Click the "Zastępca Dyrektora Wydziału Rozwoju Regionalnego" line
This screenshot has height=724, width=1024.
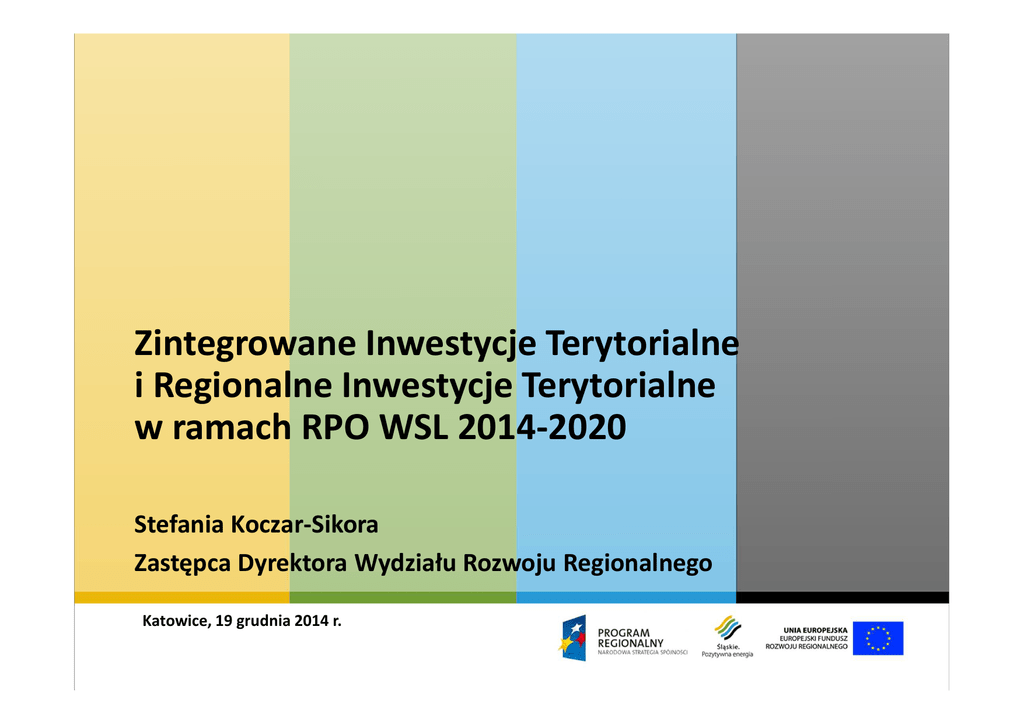423,563
